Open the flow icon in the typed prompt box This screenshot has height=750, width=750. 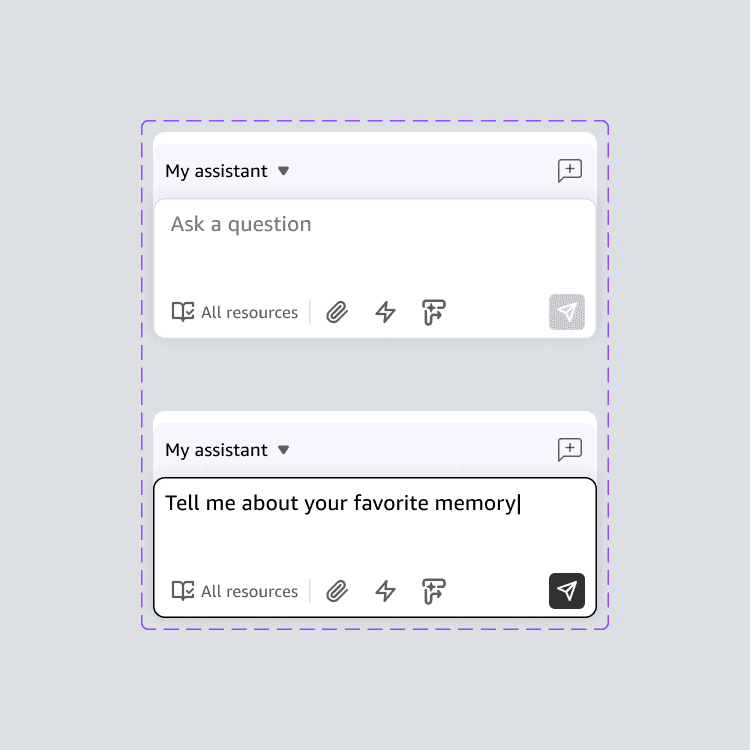pos(433,591)
